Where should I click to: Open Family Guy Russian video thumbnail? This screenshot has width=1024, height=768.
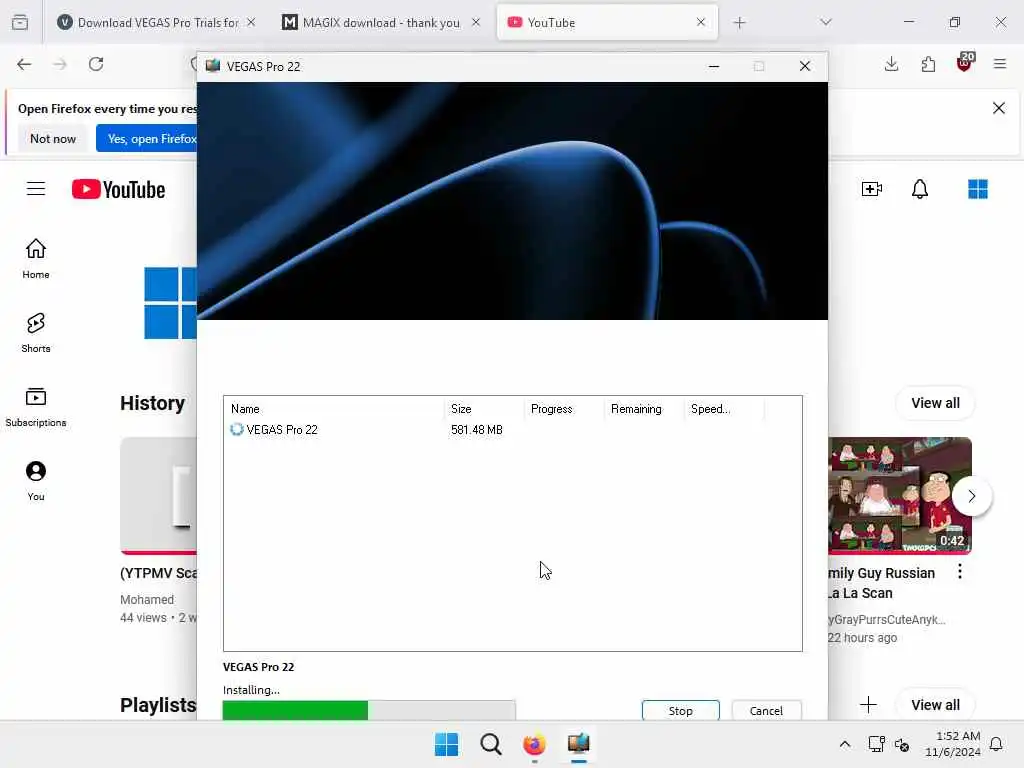pyautogui.click(x=900, y=496)
